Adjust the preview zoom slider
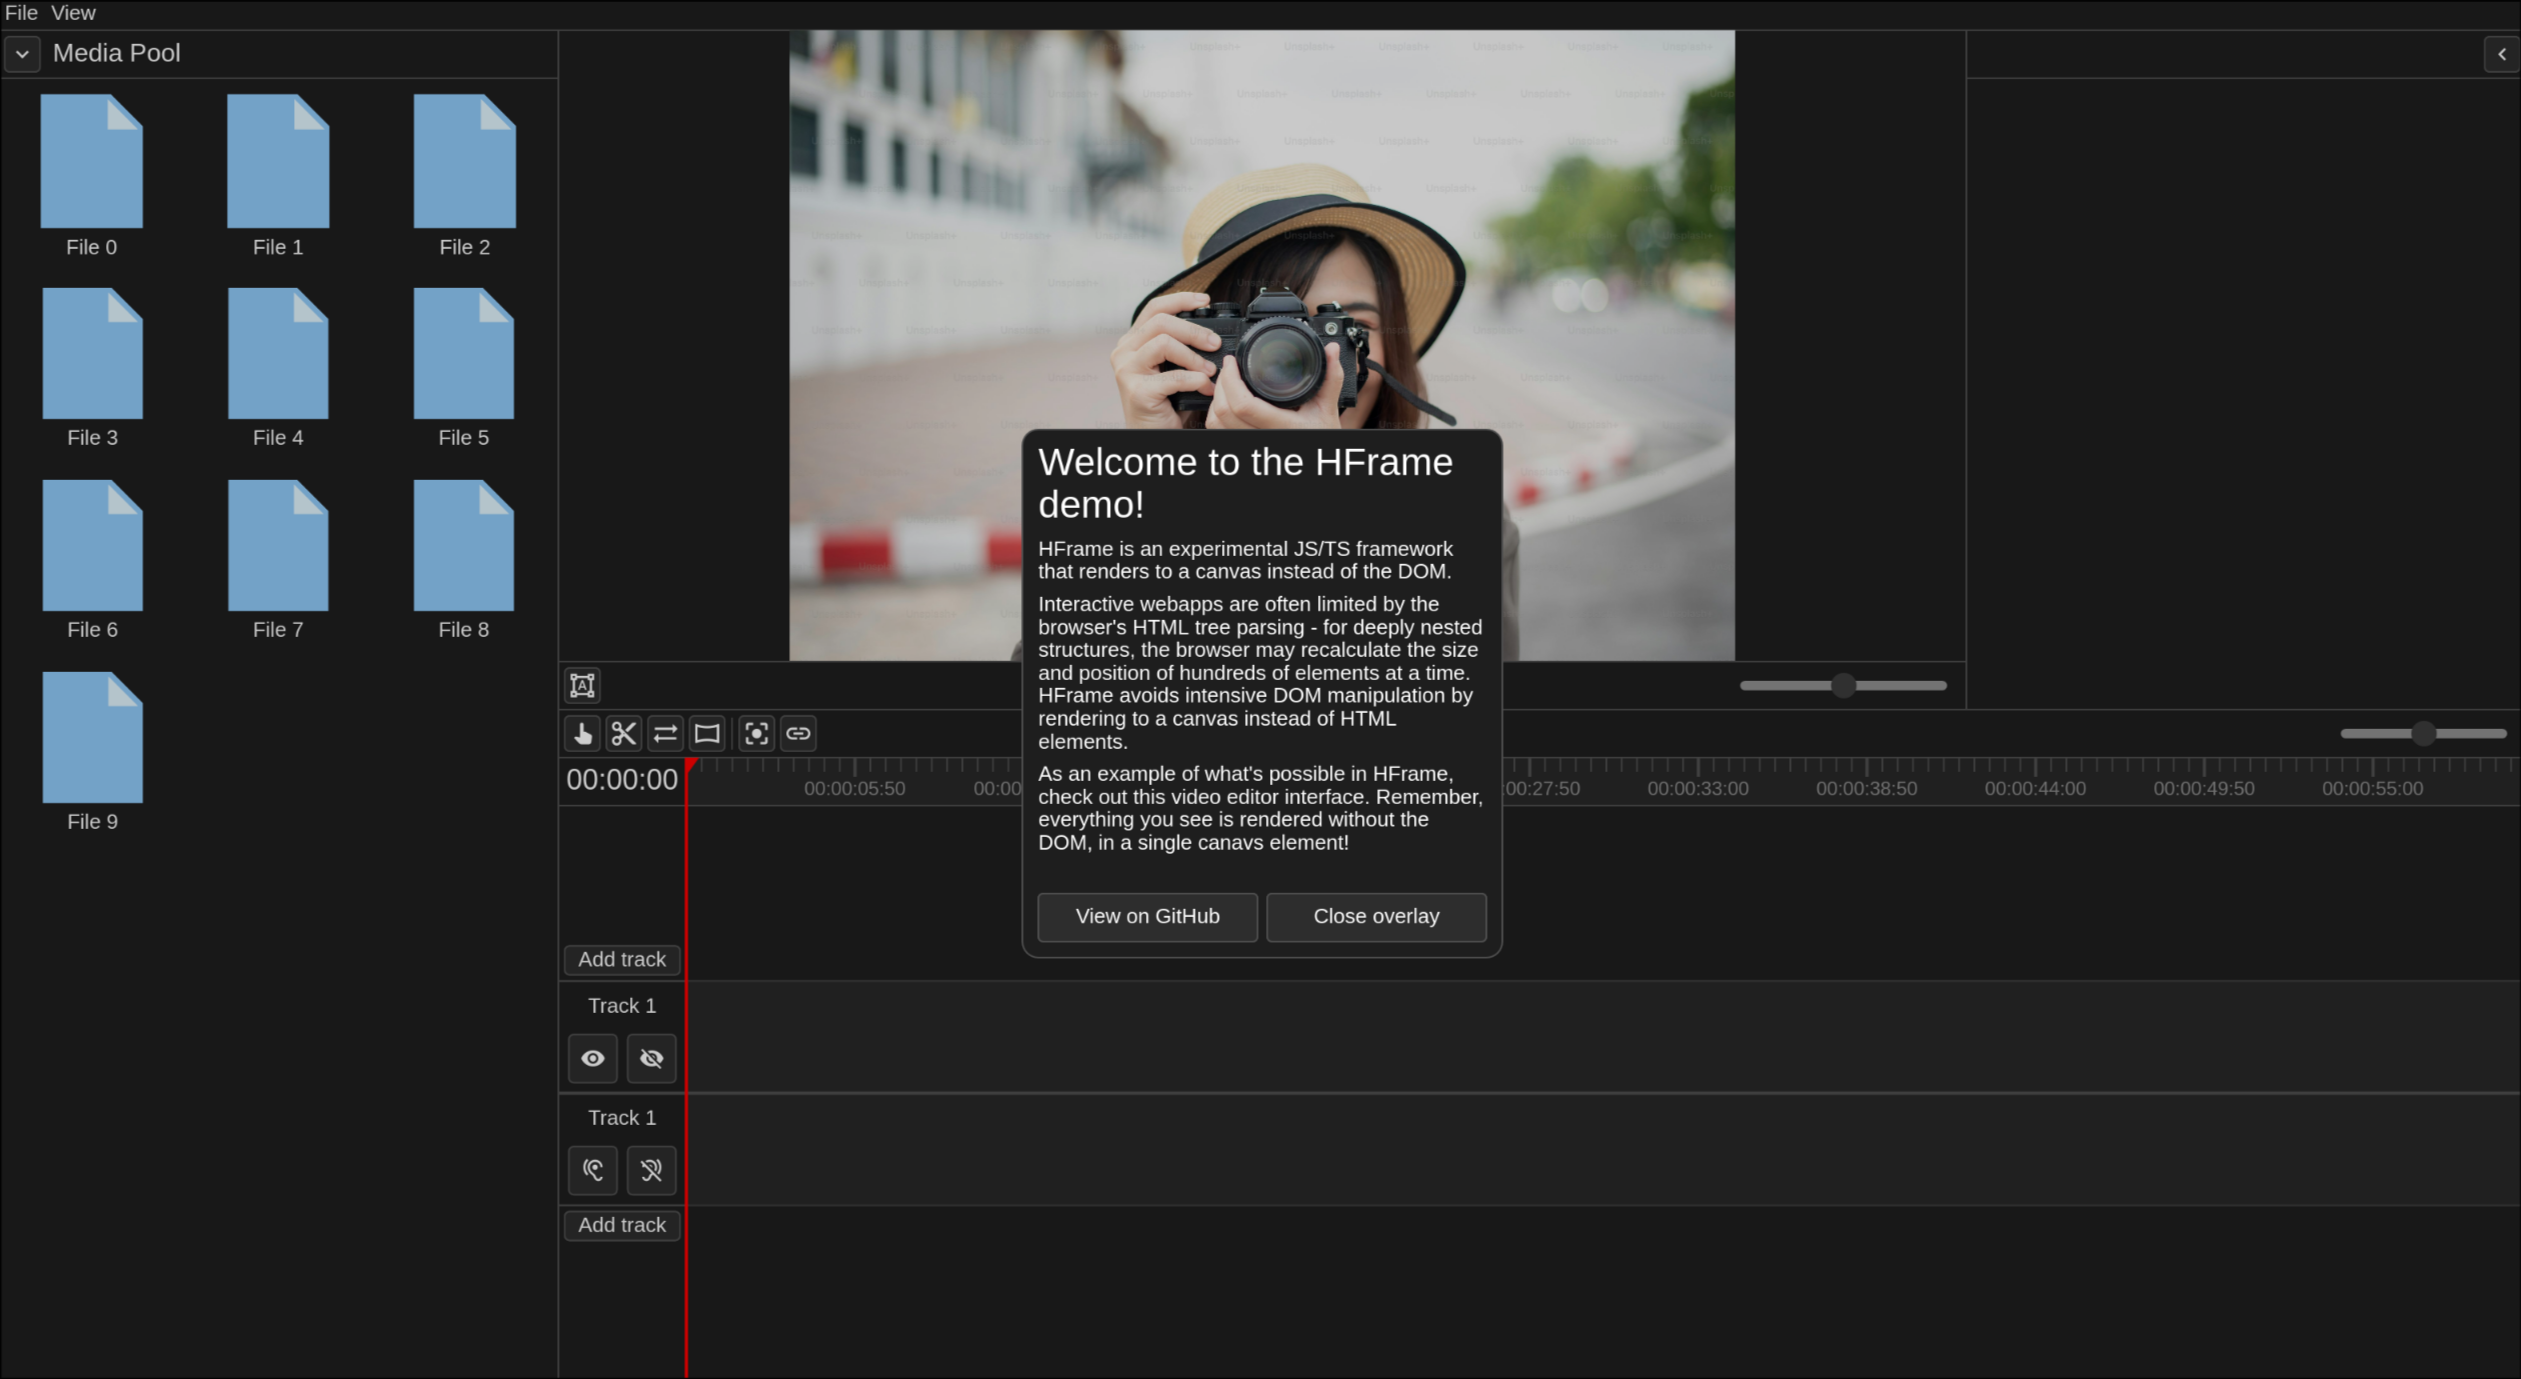Image resolution: width=2521 pixels, height=1379 pixels. click(1843, 686)
